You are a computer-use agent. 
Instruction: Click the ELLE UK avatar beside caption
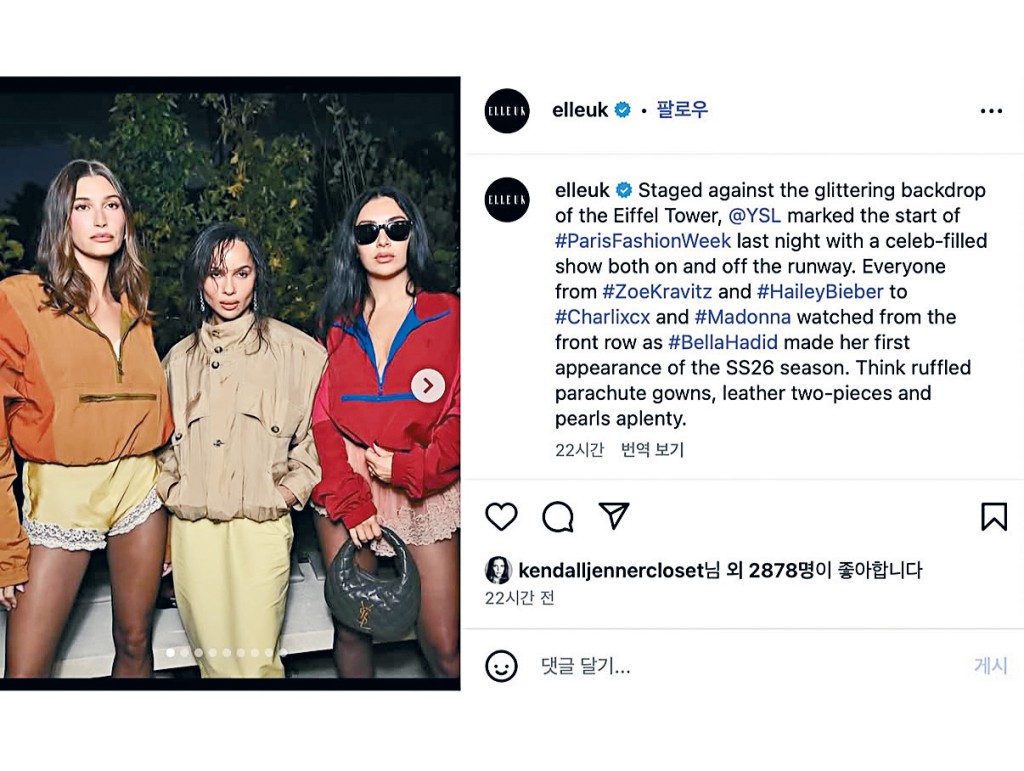pyautogui.click(x=507, y=199)
